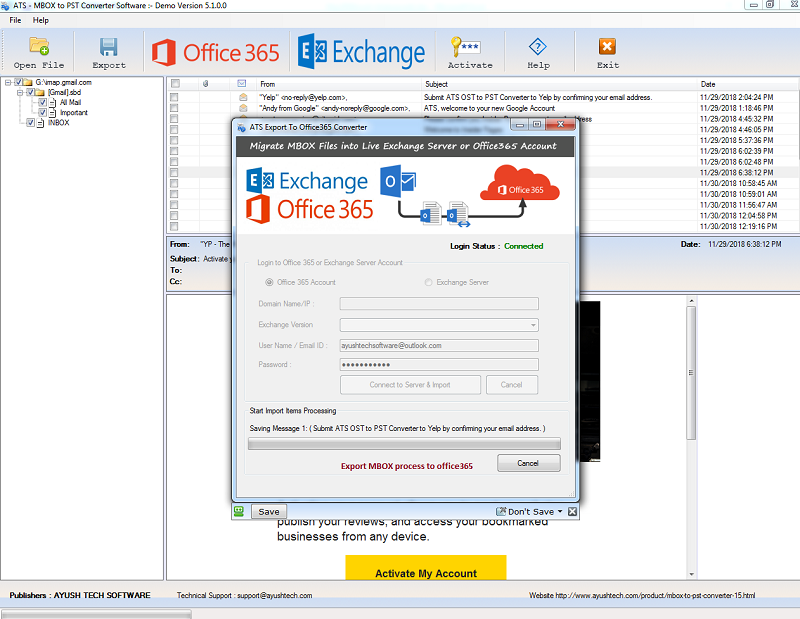The height and width of the screenshot is (619, 800).
Task: Click the support@ayushtech.com technical support text
Action: (274, 595)
